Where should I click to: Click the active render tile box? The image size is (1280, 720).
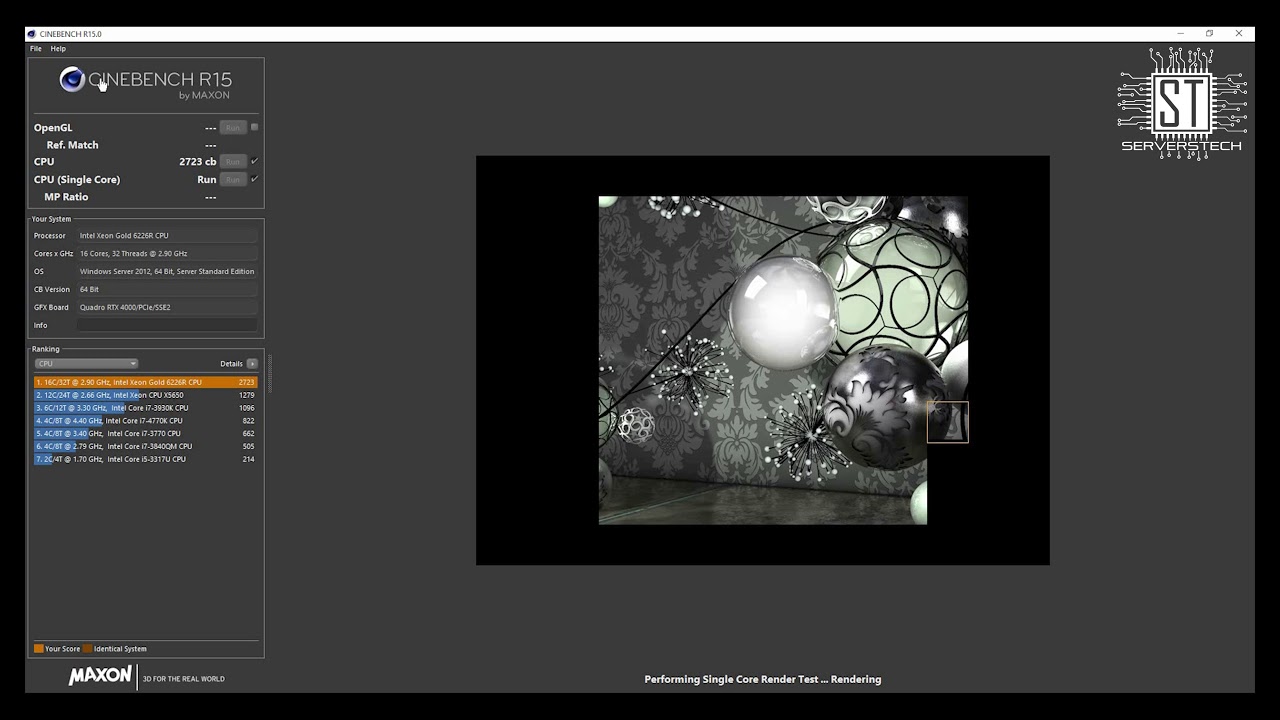(948, 422)
